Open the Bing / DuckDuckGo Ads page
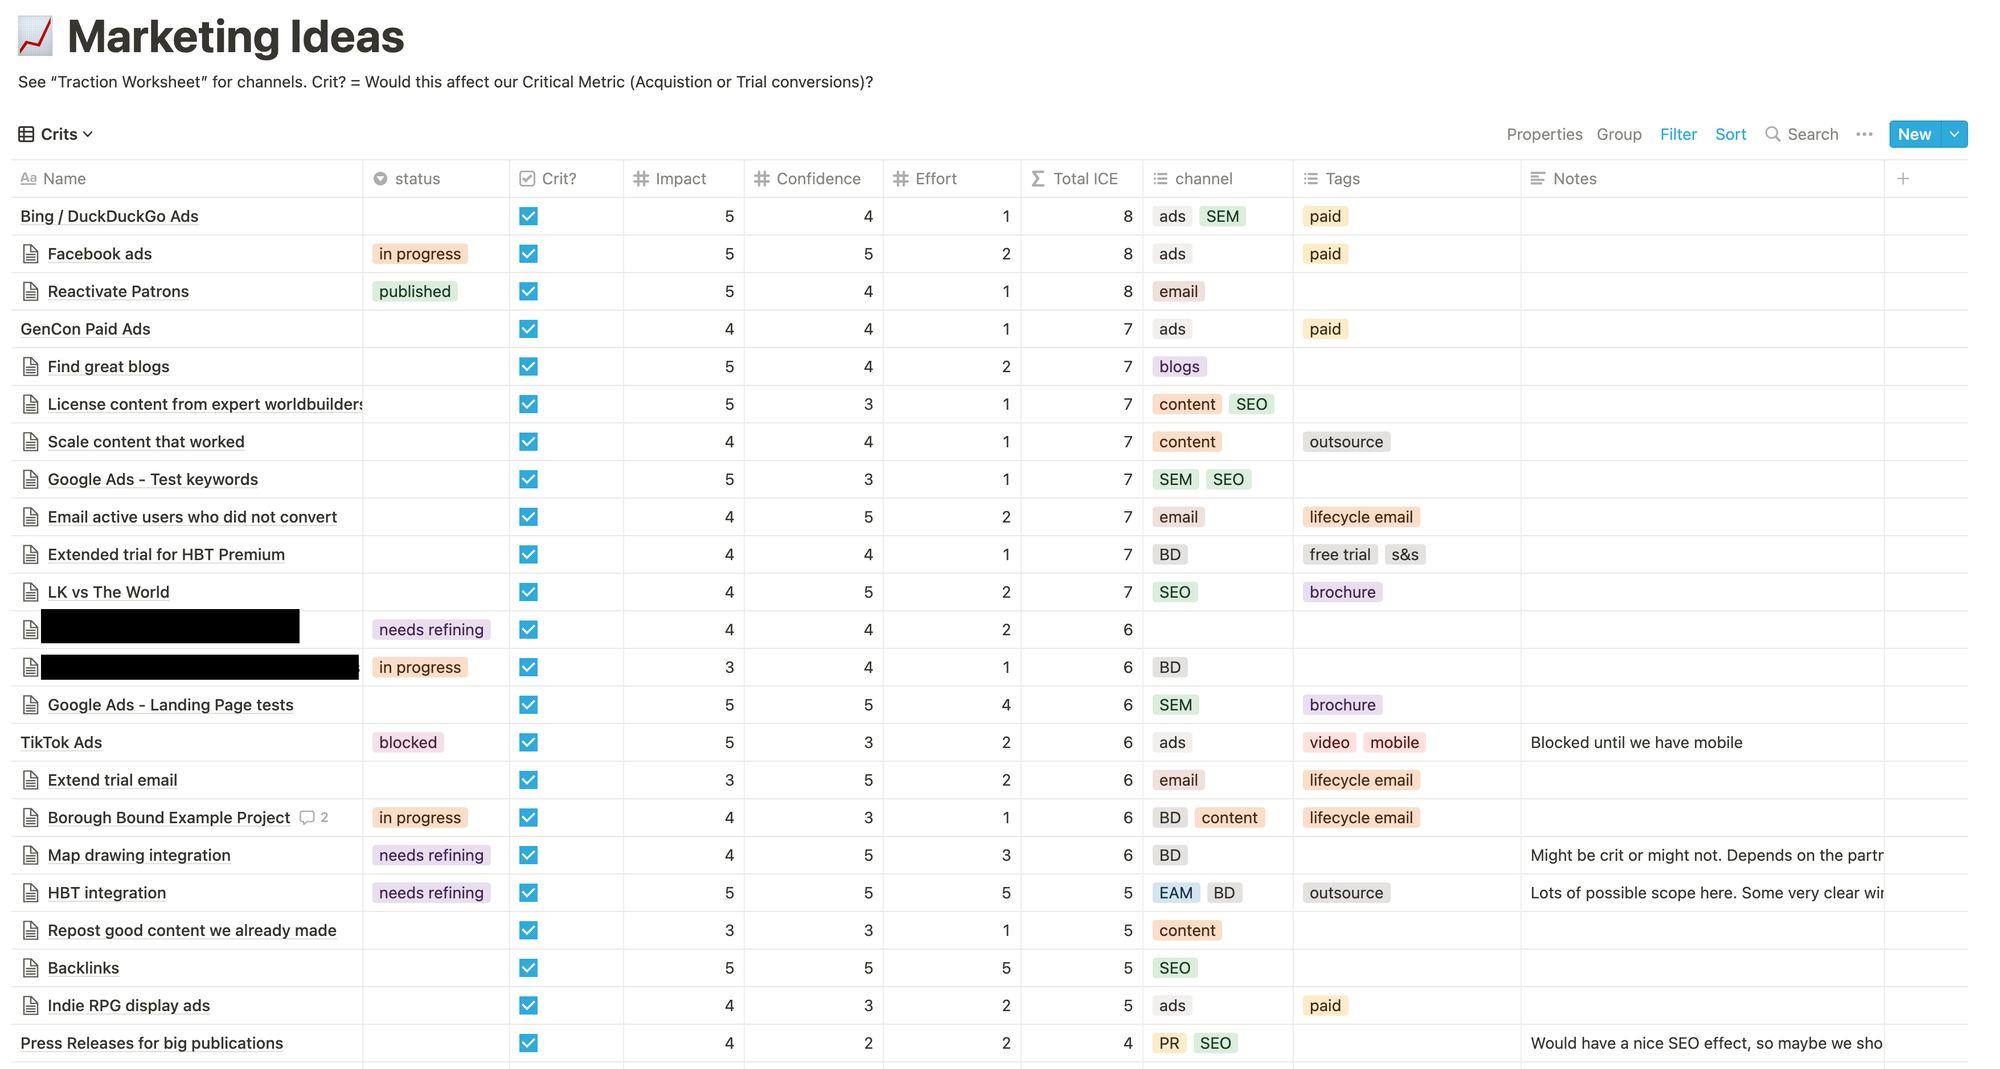The image size is (2000, 1069). (109, 216)
